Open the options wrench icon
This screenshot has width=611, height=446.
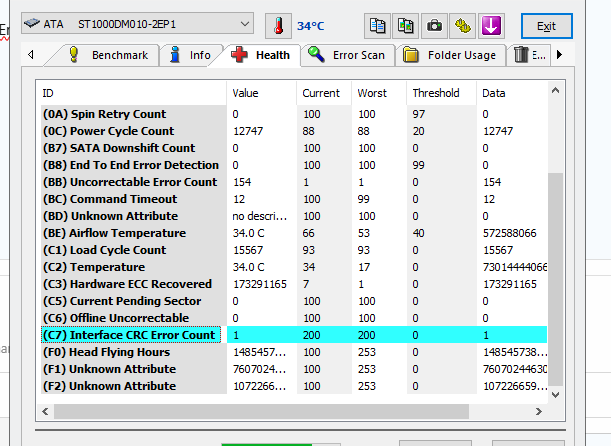coord(463,26)
